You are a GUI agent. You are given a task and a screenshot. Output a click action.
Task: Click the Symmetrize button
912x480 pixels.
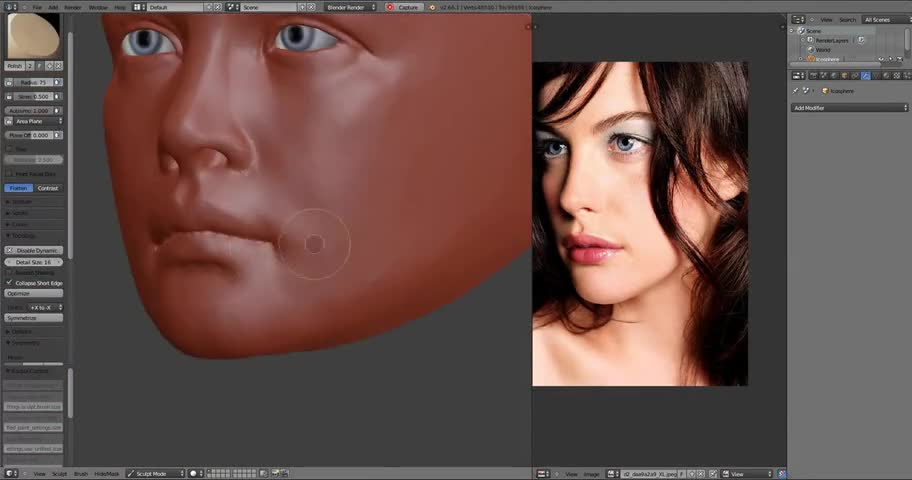34,318
